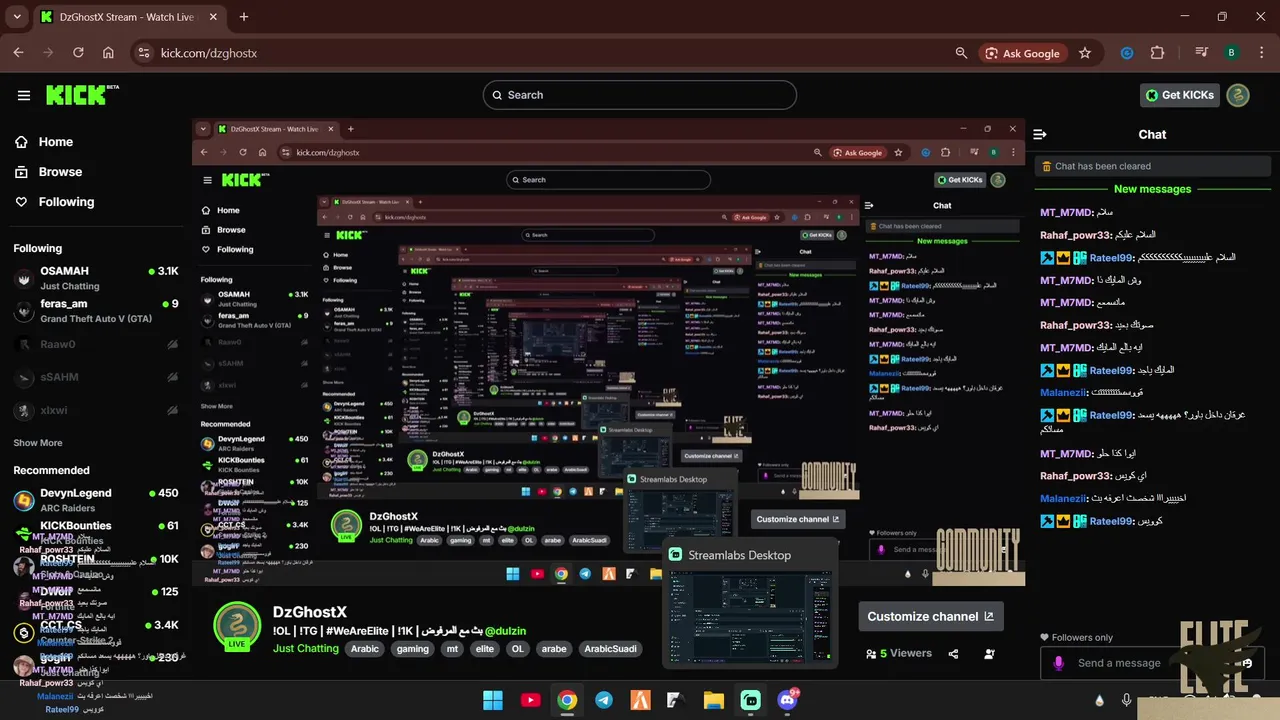Select offline channel sSAHM in Following
Viewport: 1280px width, 720px height.
pos(96,377)
